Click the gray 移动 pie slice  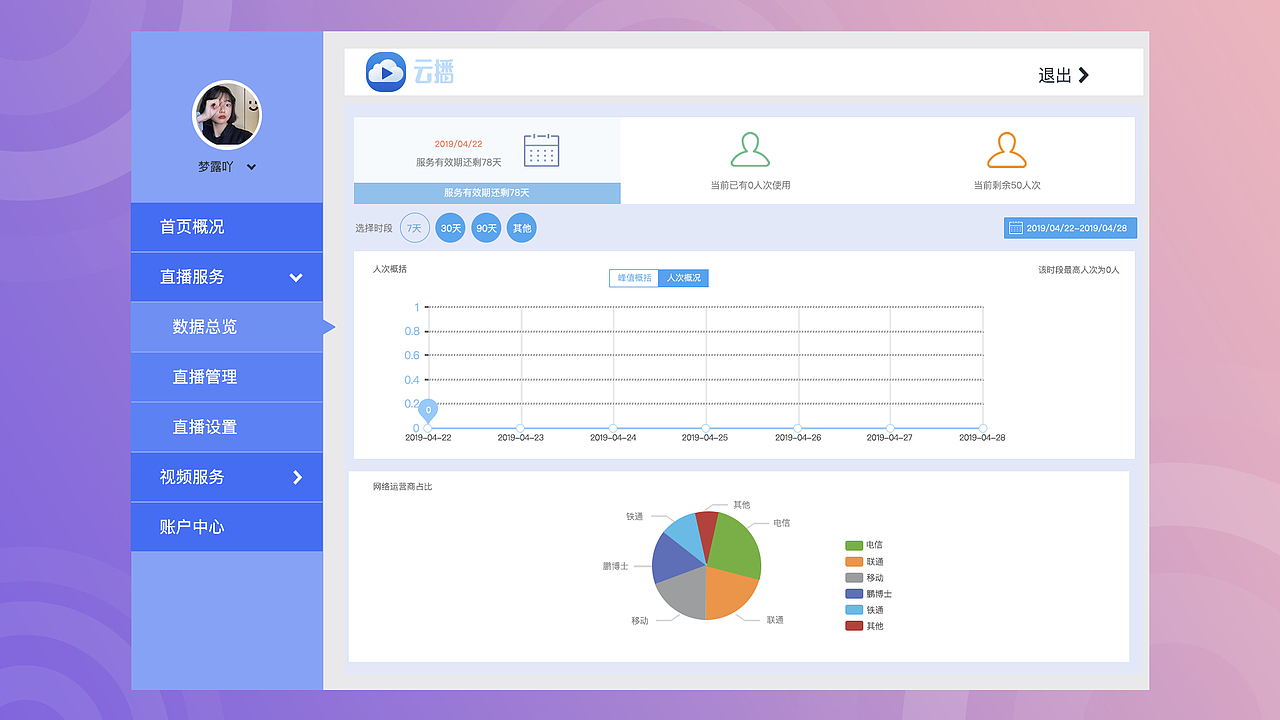point(682,596)
